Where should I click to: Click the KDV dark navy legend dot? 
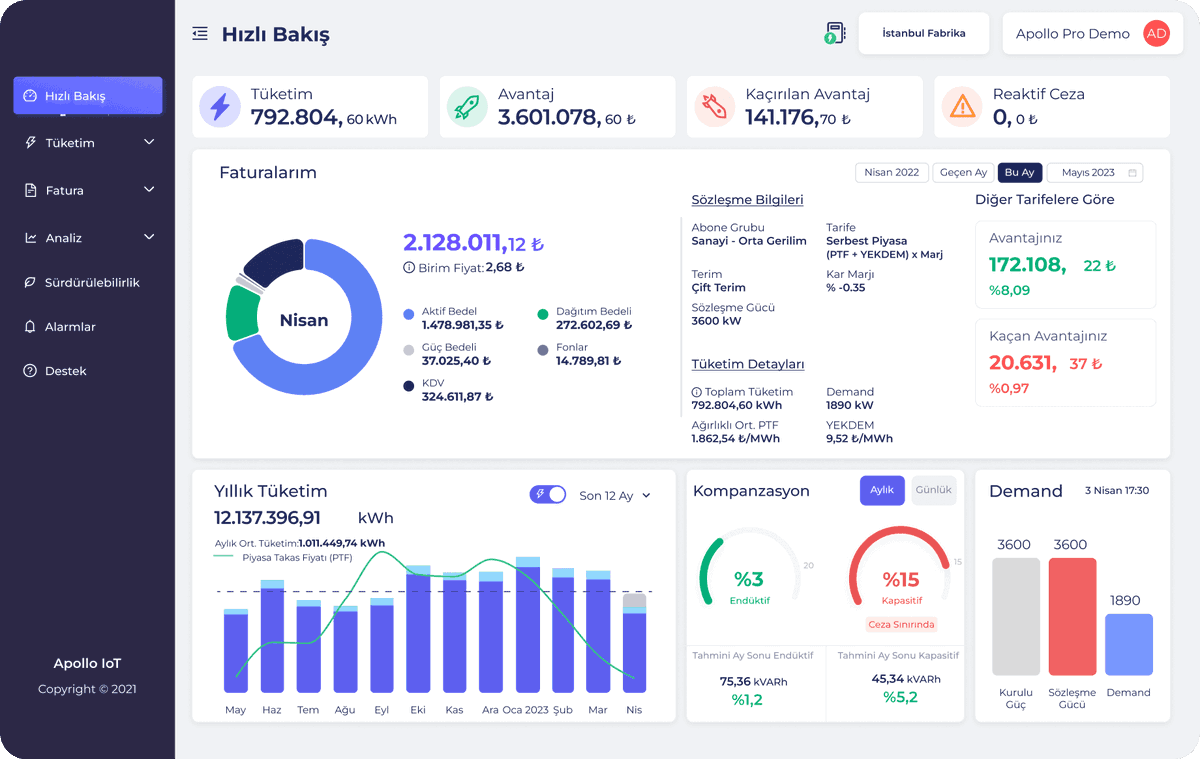click(408, 386)
